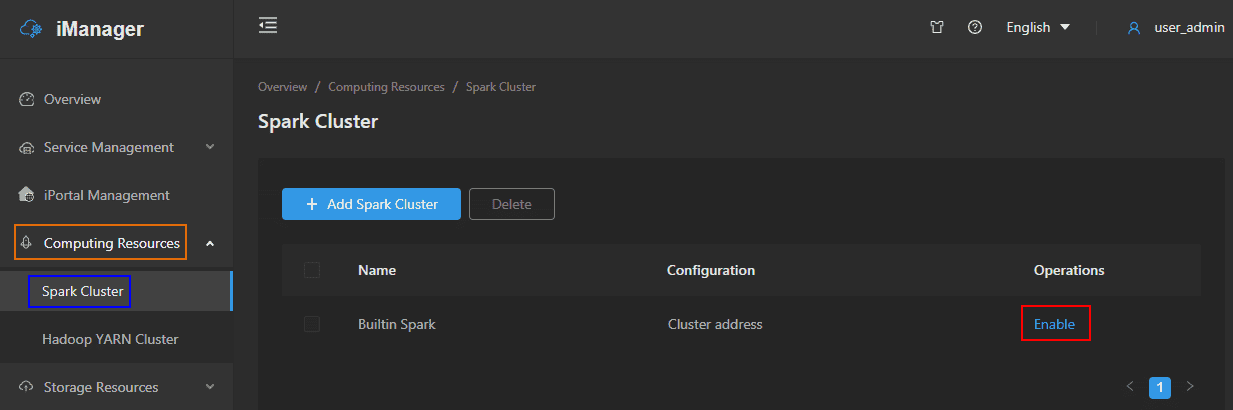Check the Builtin Spark row checkbox
Screen dimensions: 1233x410
click(x=312, y=324)
